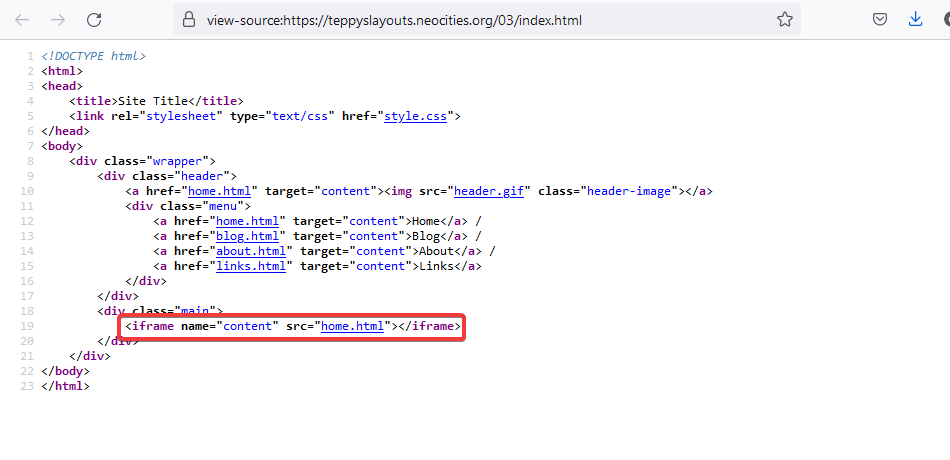The width and height of the screenshot is (950, 460).
Task: Open the Downloads arrow icon
Action: [x=915, y=20]
